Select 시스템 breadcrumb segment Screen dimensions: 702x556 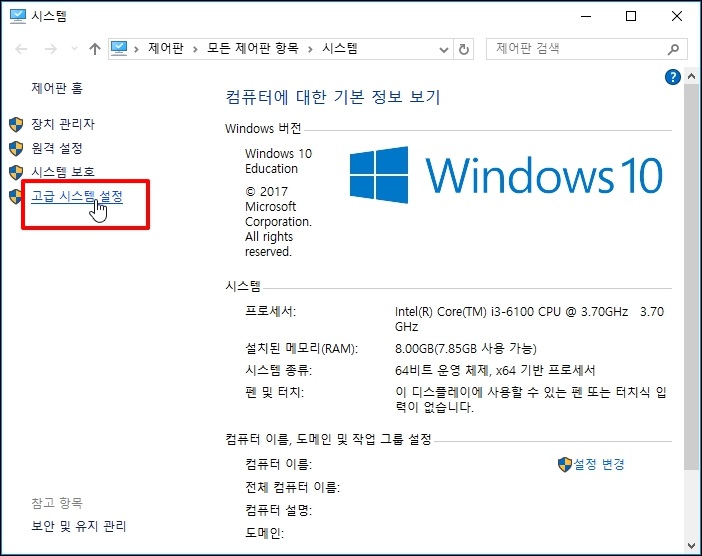coord(340,48)
